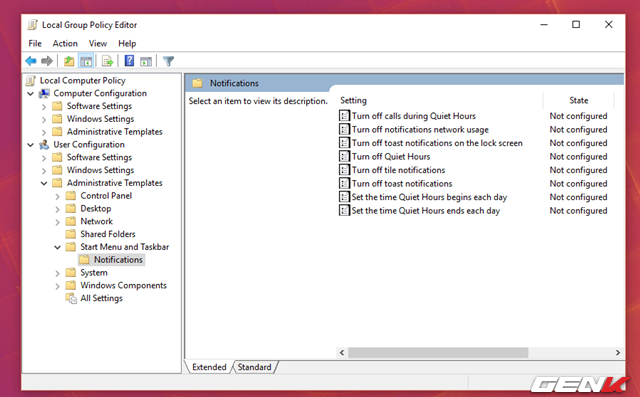This screenshot has height=397, width=640.
Task: Click Local Computer Policy root icon
Action: (x=31, y=80)
